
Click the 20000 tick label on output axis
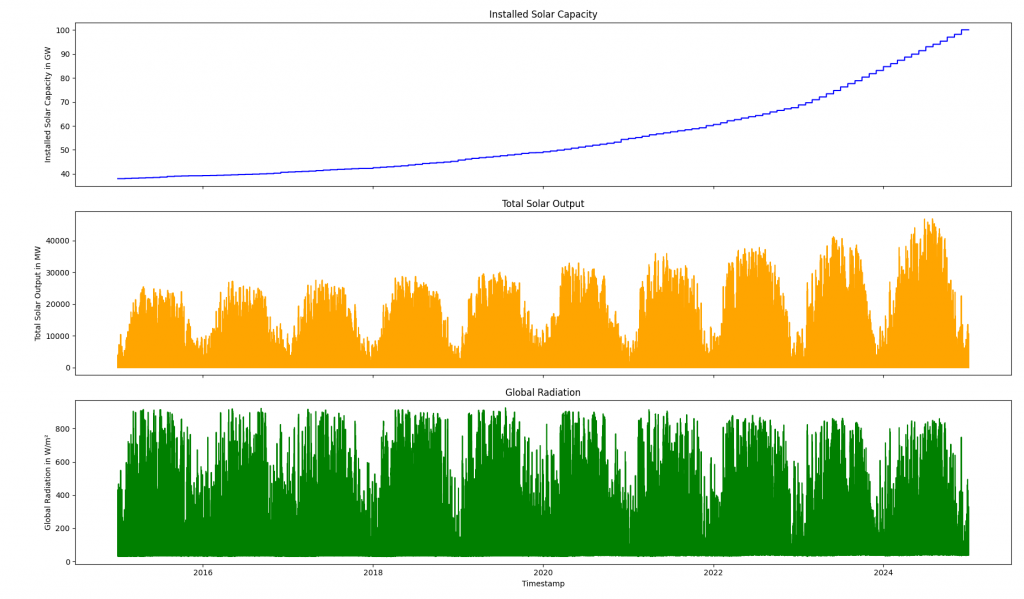coord(53,305)
